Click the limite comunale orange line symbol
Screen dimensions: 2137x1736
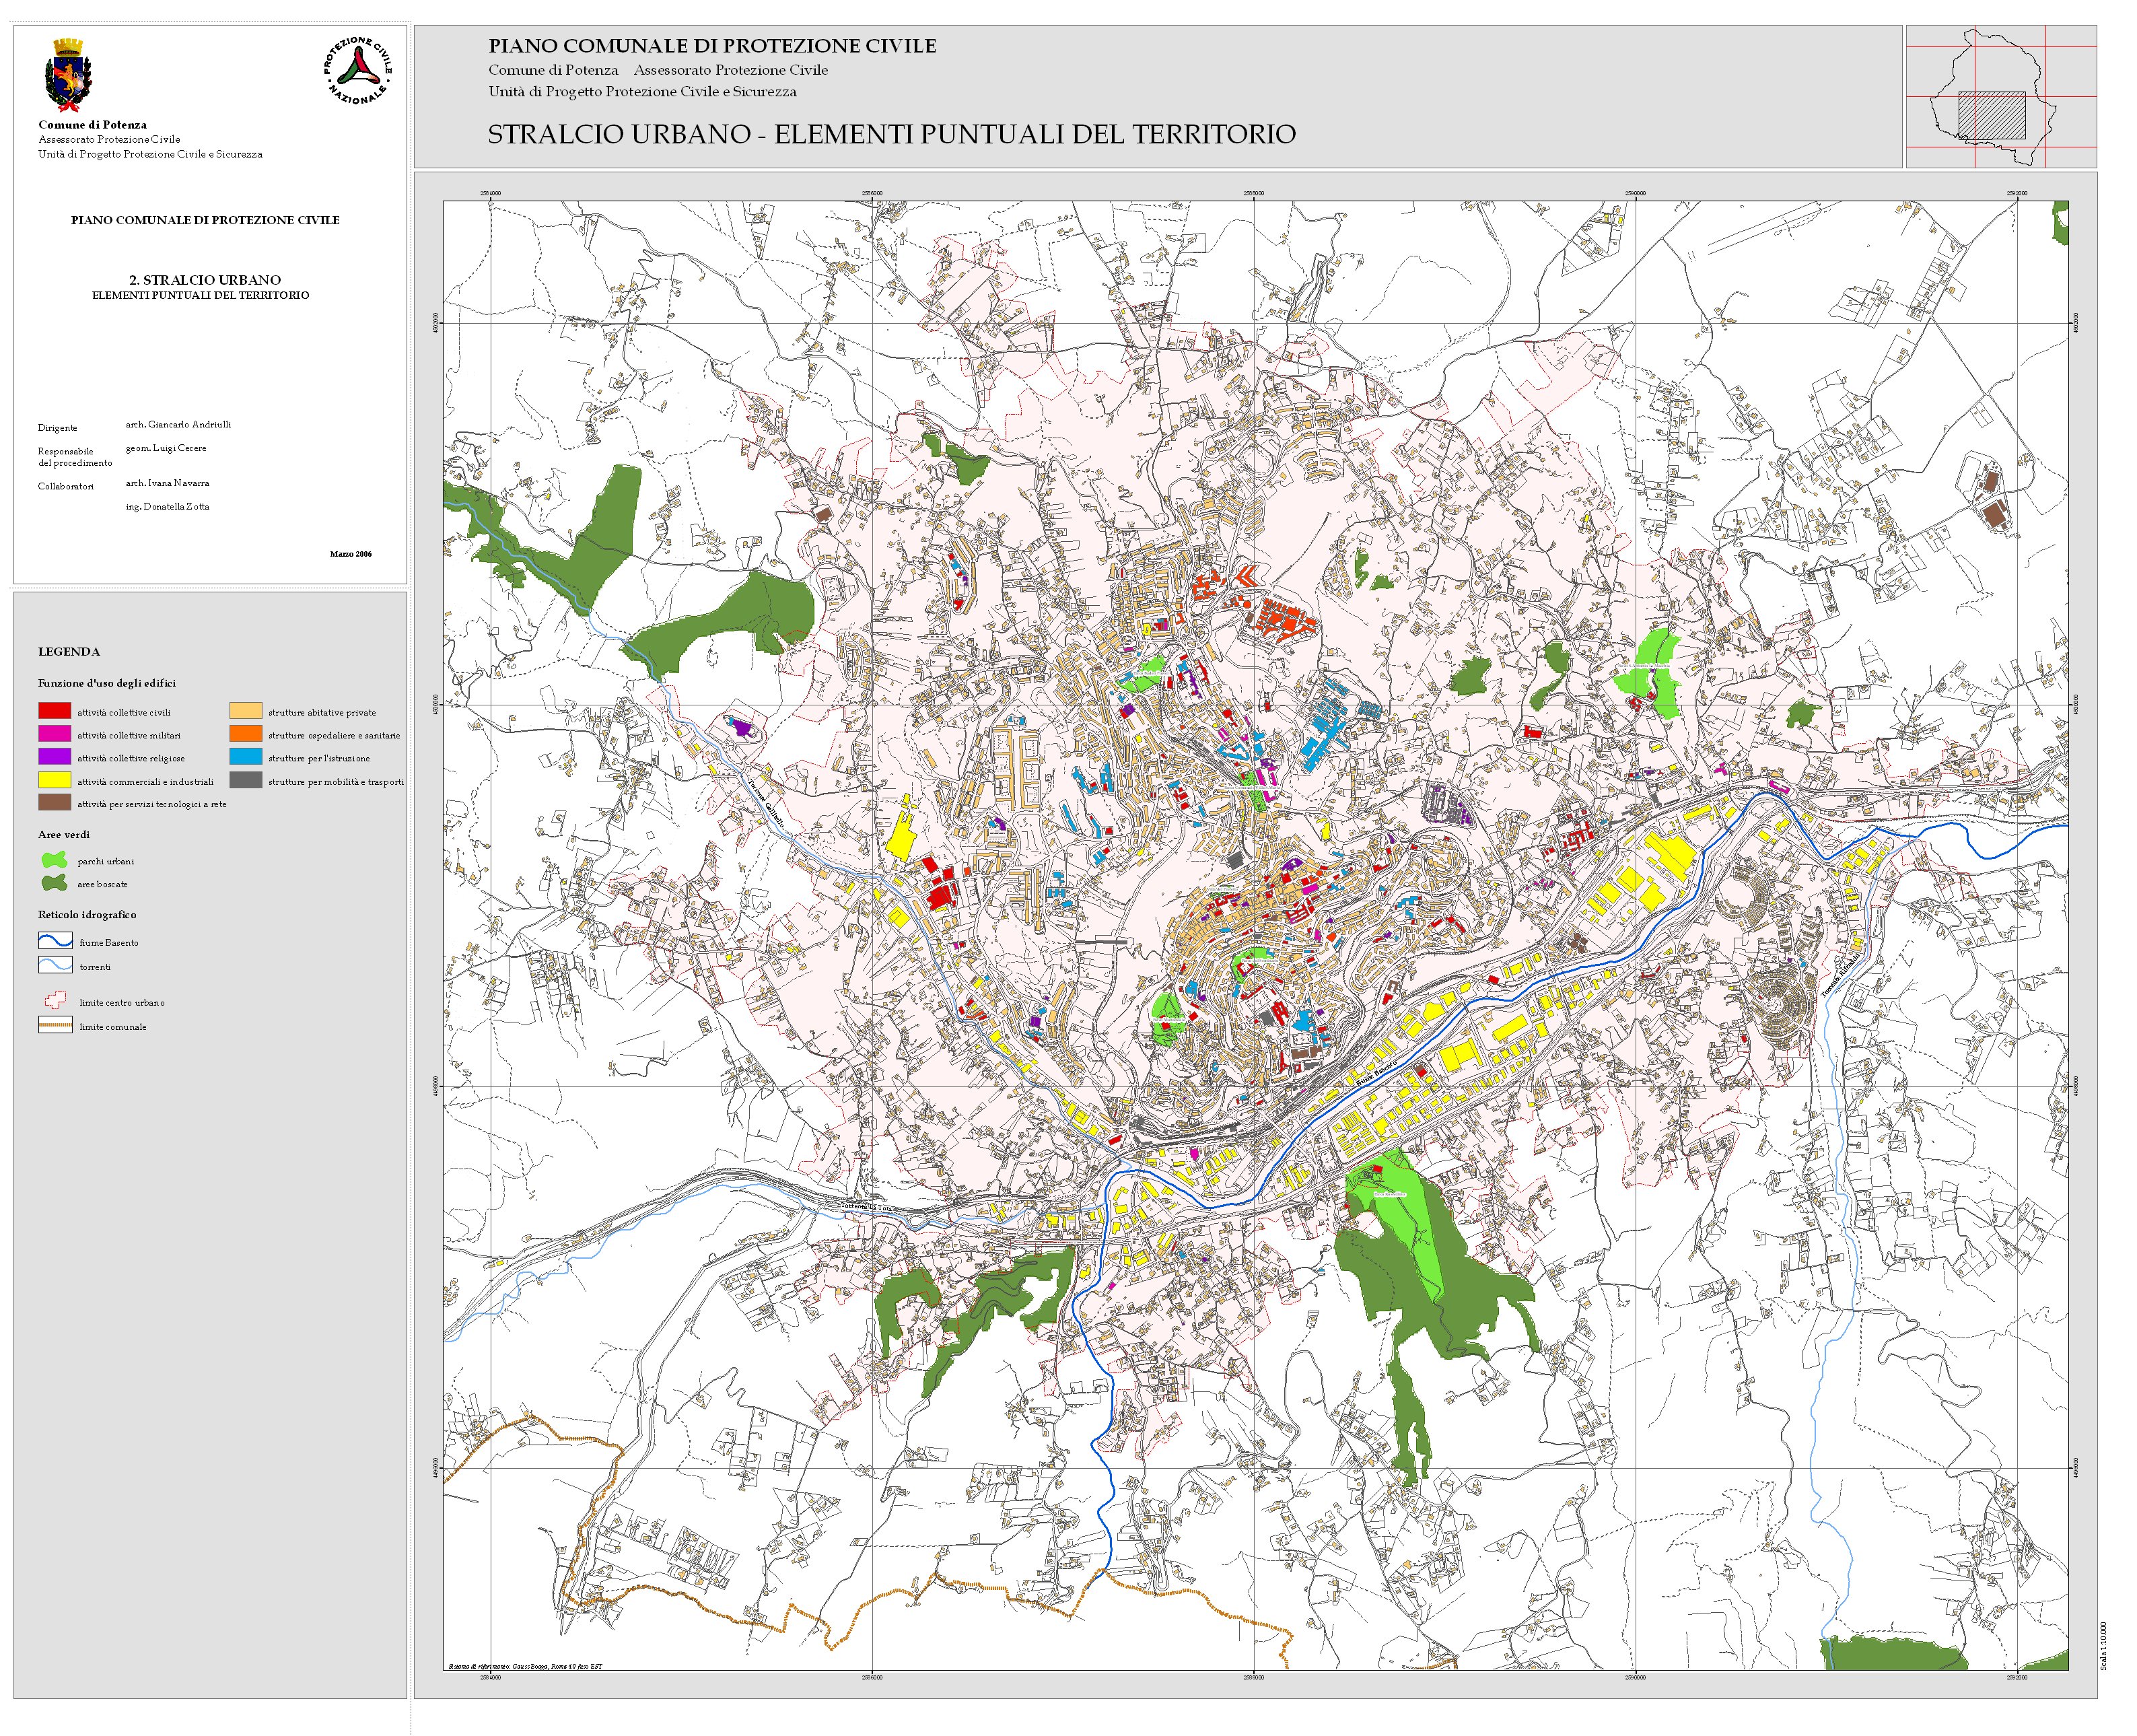(55, 1025)
